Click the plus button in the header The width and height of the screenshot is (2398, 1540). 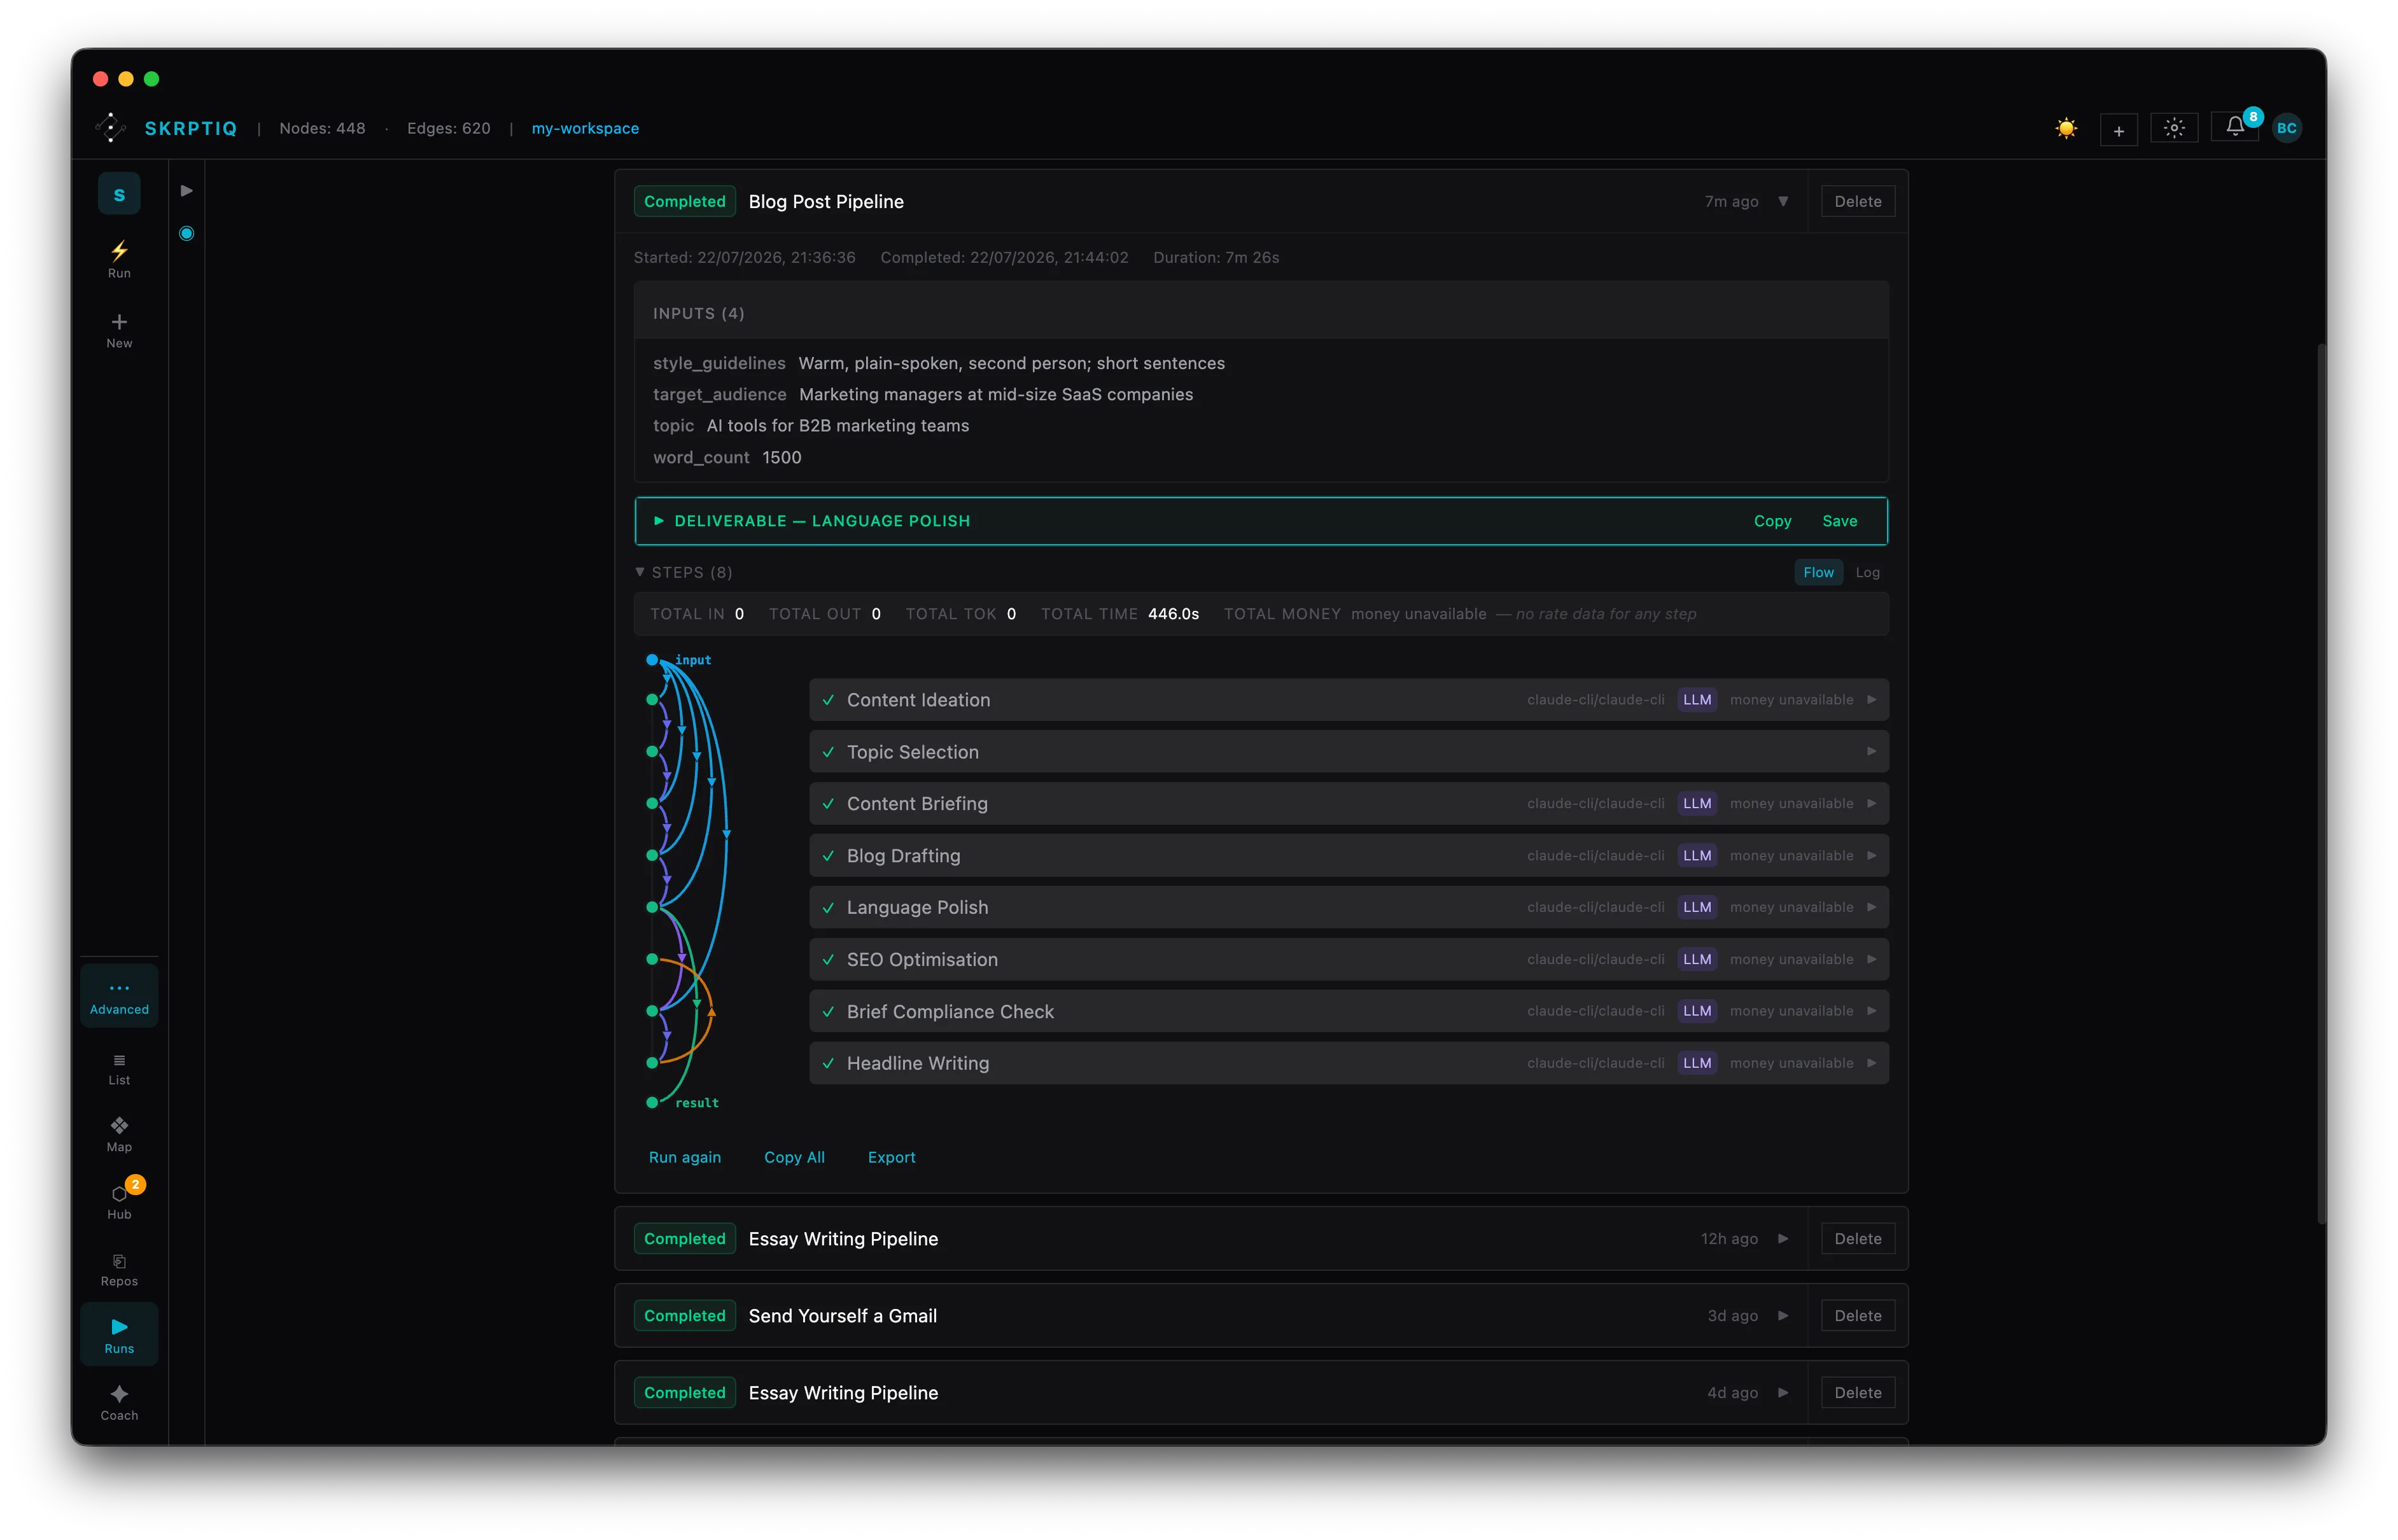coord(2118,129)
